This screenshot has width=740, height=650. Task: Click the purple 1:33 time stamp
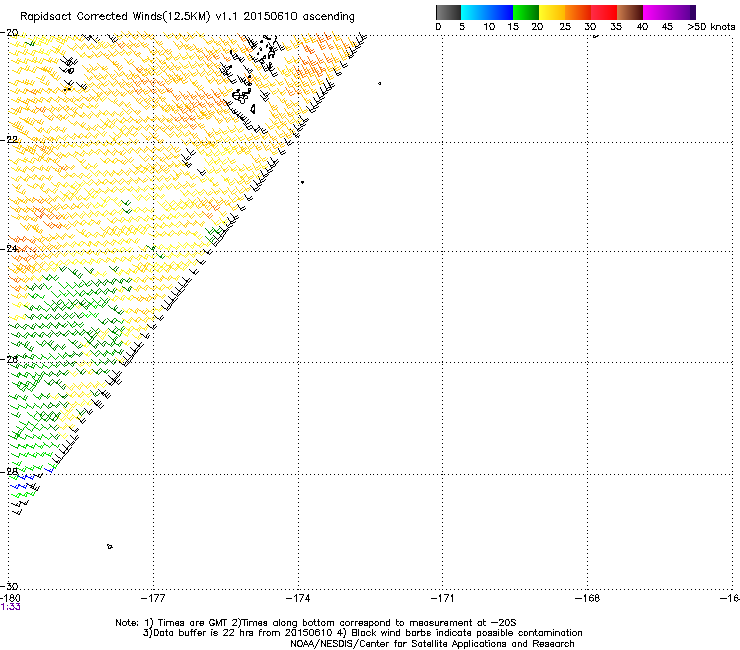10,607
